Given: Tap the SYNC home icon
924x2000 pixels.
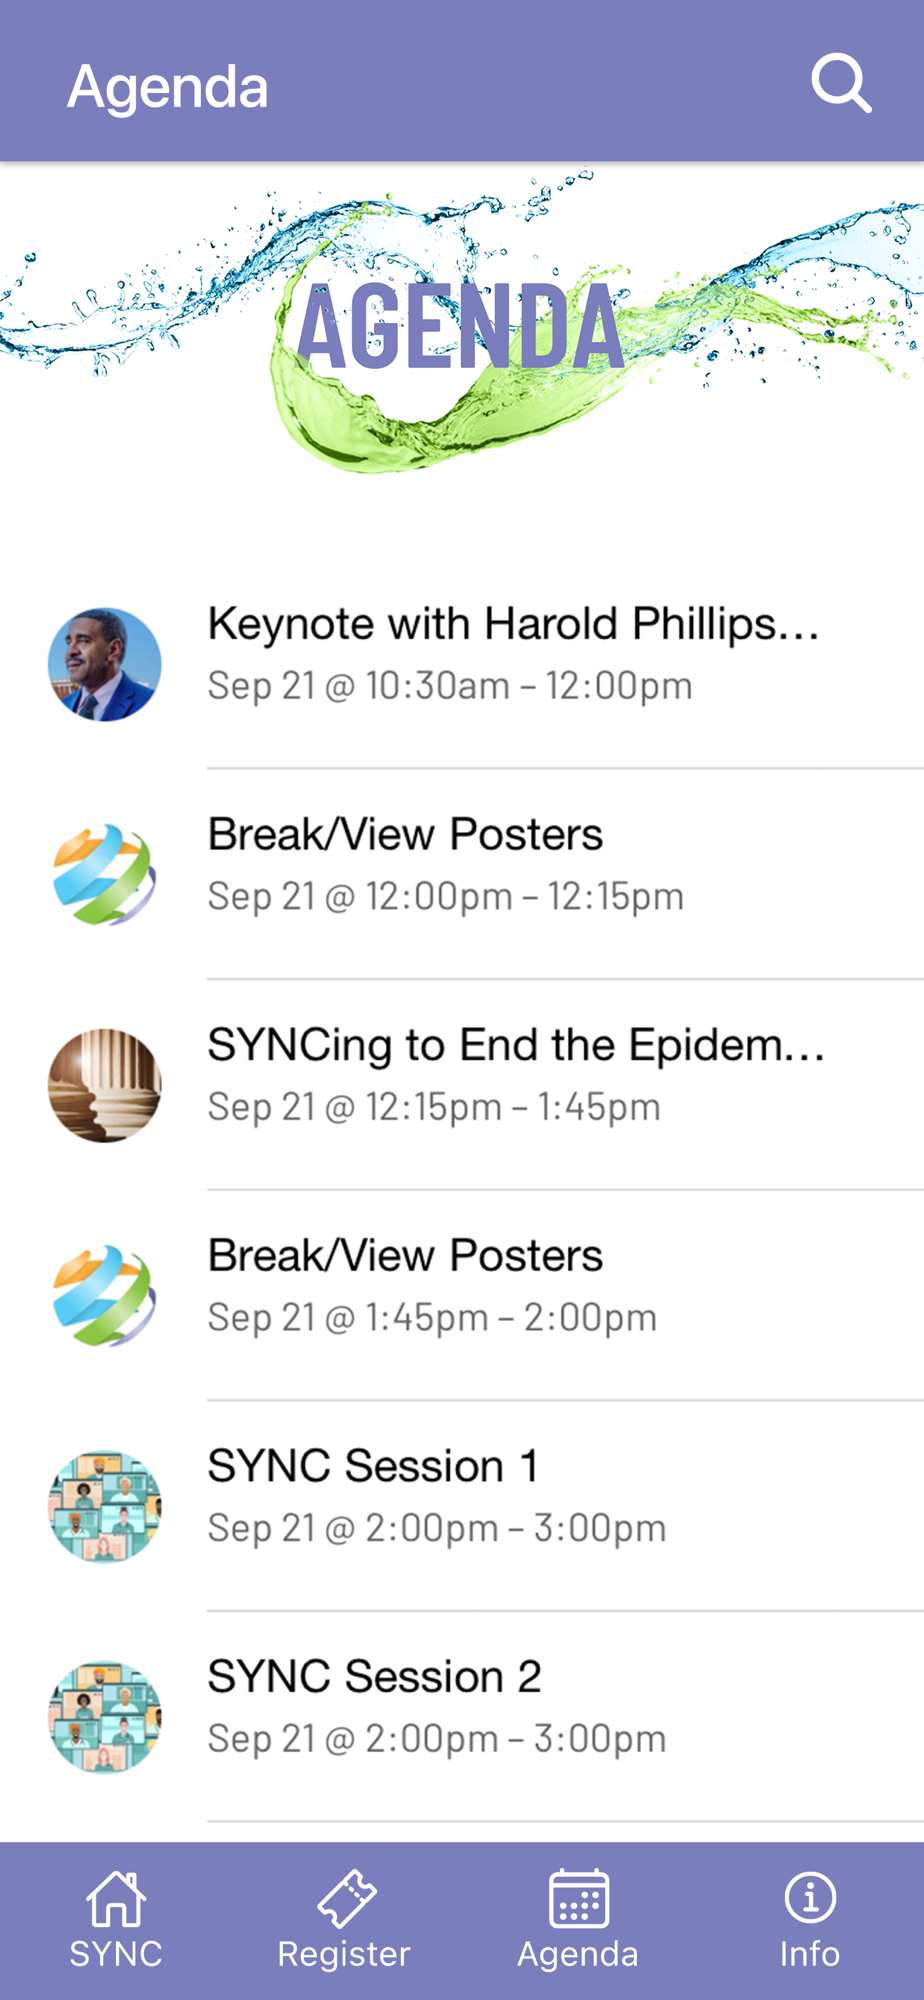Looking at the screenshot, I should [116, 1898].
